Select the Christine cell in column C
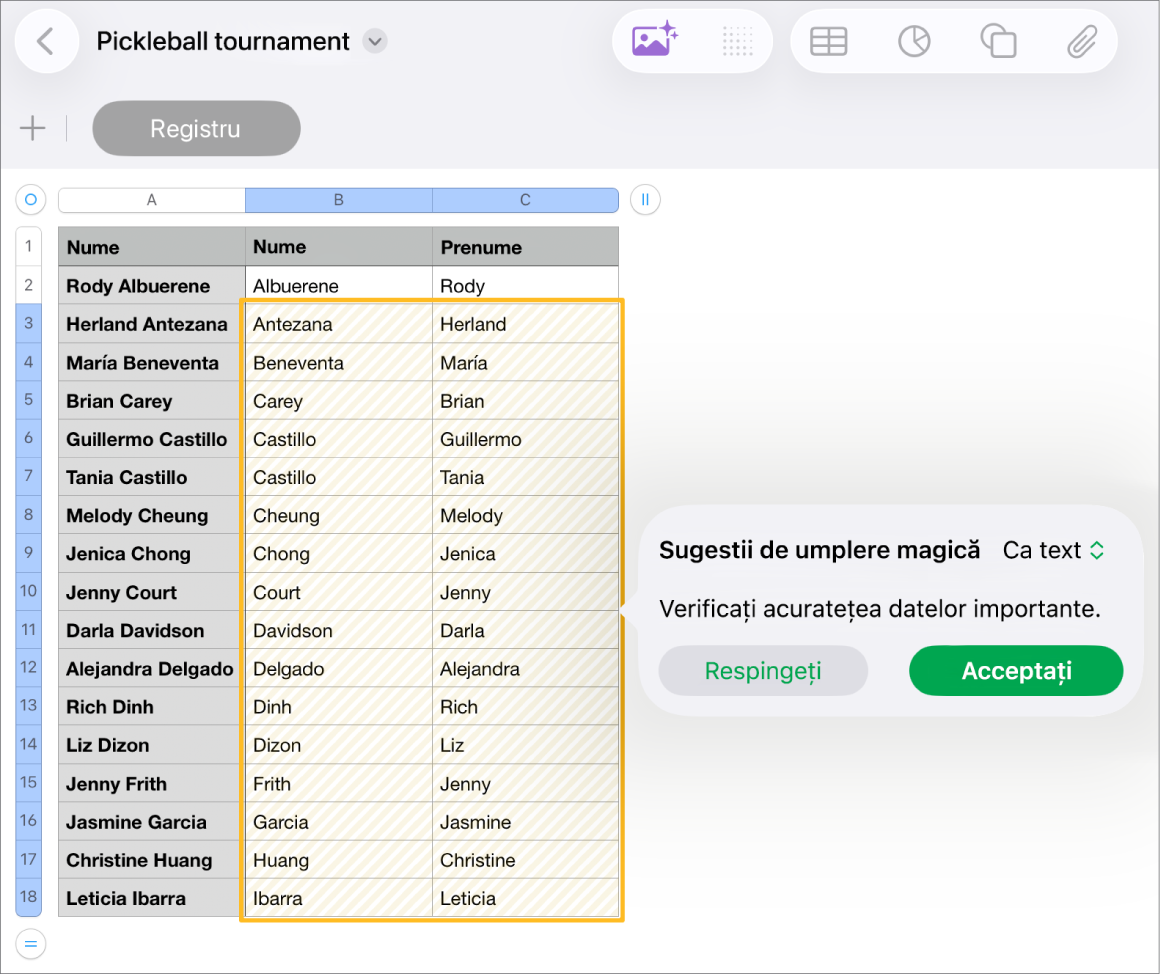Screen dimensions: 1160x976 pyautogui.click(x=525, y=861)
